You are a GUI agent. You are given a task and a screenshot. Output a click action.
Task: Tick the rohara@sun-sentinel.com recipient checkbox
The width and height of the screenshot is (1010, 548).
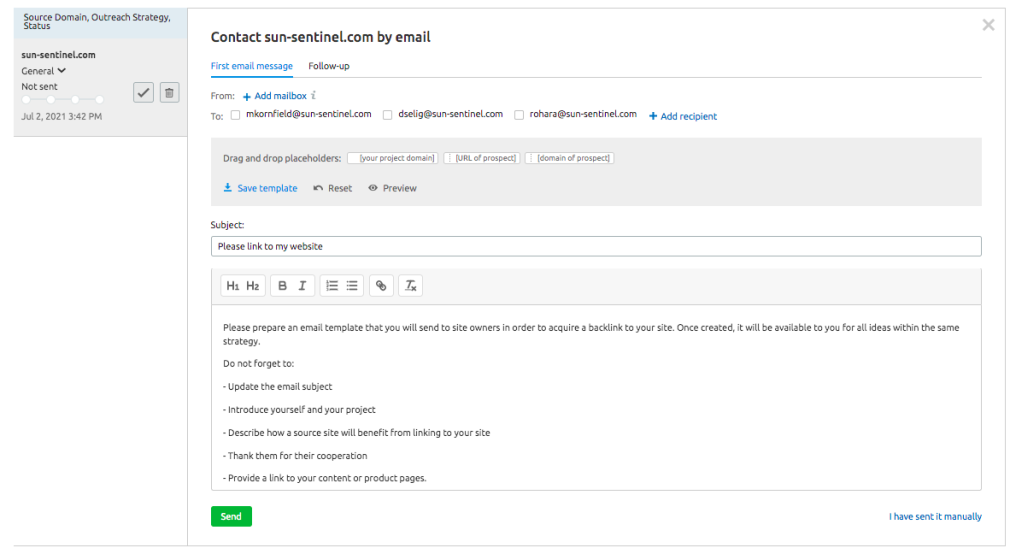click(x=519, y=115)
